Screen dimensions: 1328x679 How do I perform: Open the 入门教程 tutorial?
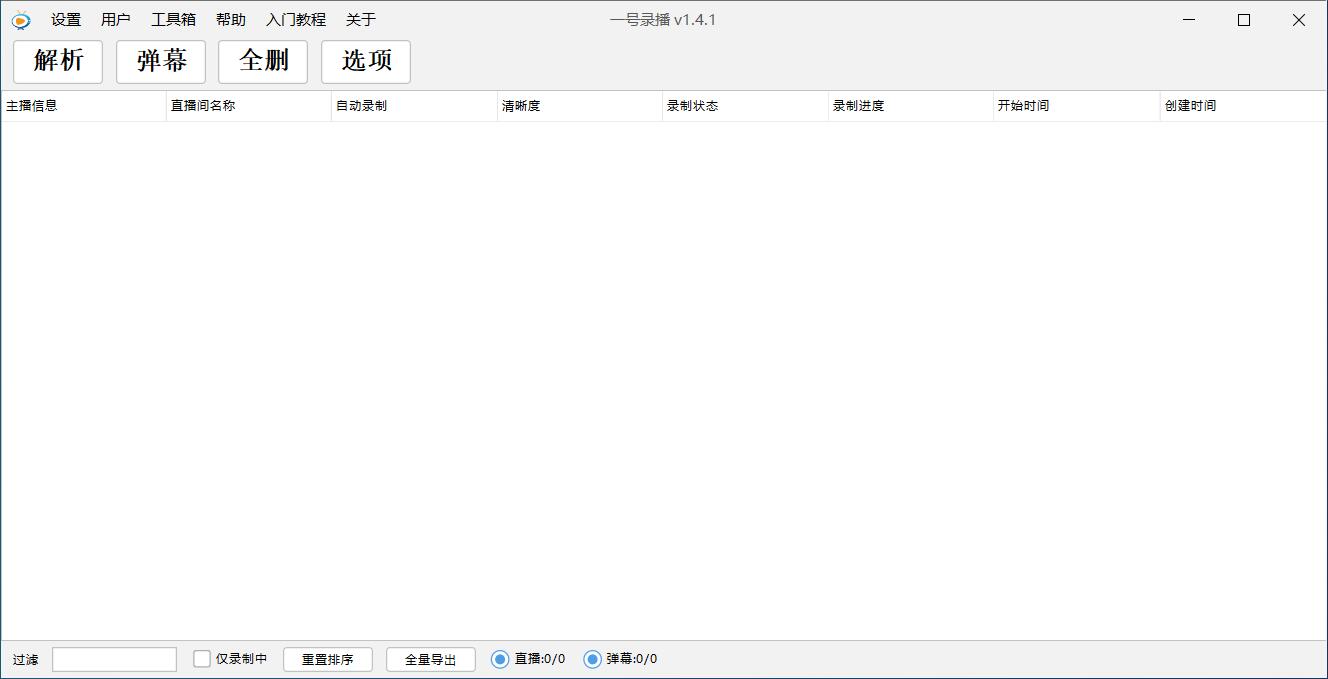296,19
